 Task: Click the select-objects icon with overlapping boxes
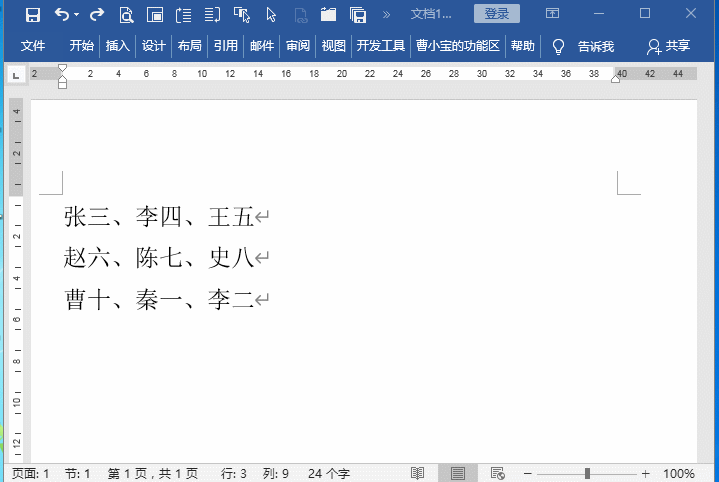tap(242, 15)
